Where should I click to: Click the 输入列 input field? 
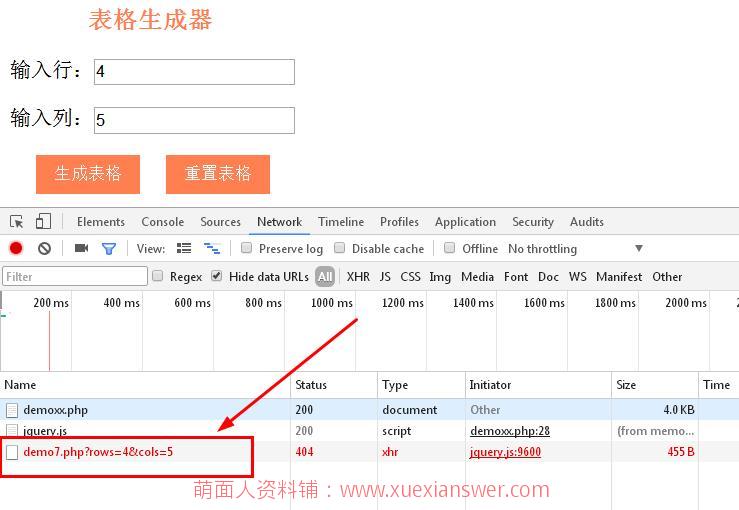click(x=194, y=121)
